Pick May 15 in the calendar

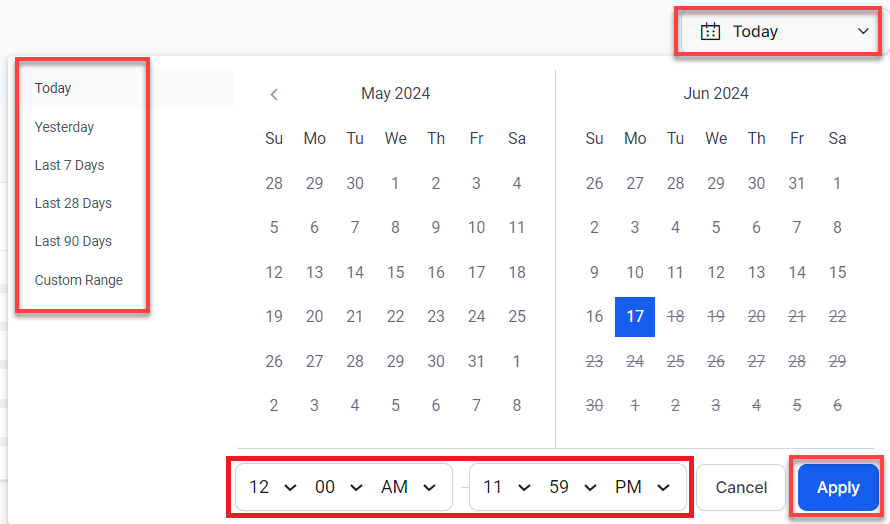click(x=396, y=272)
